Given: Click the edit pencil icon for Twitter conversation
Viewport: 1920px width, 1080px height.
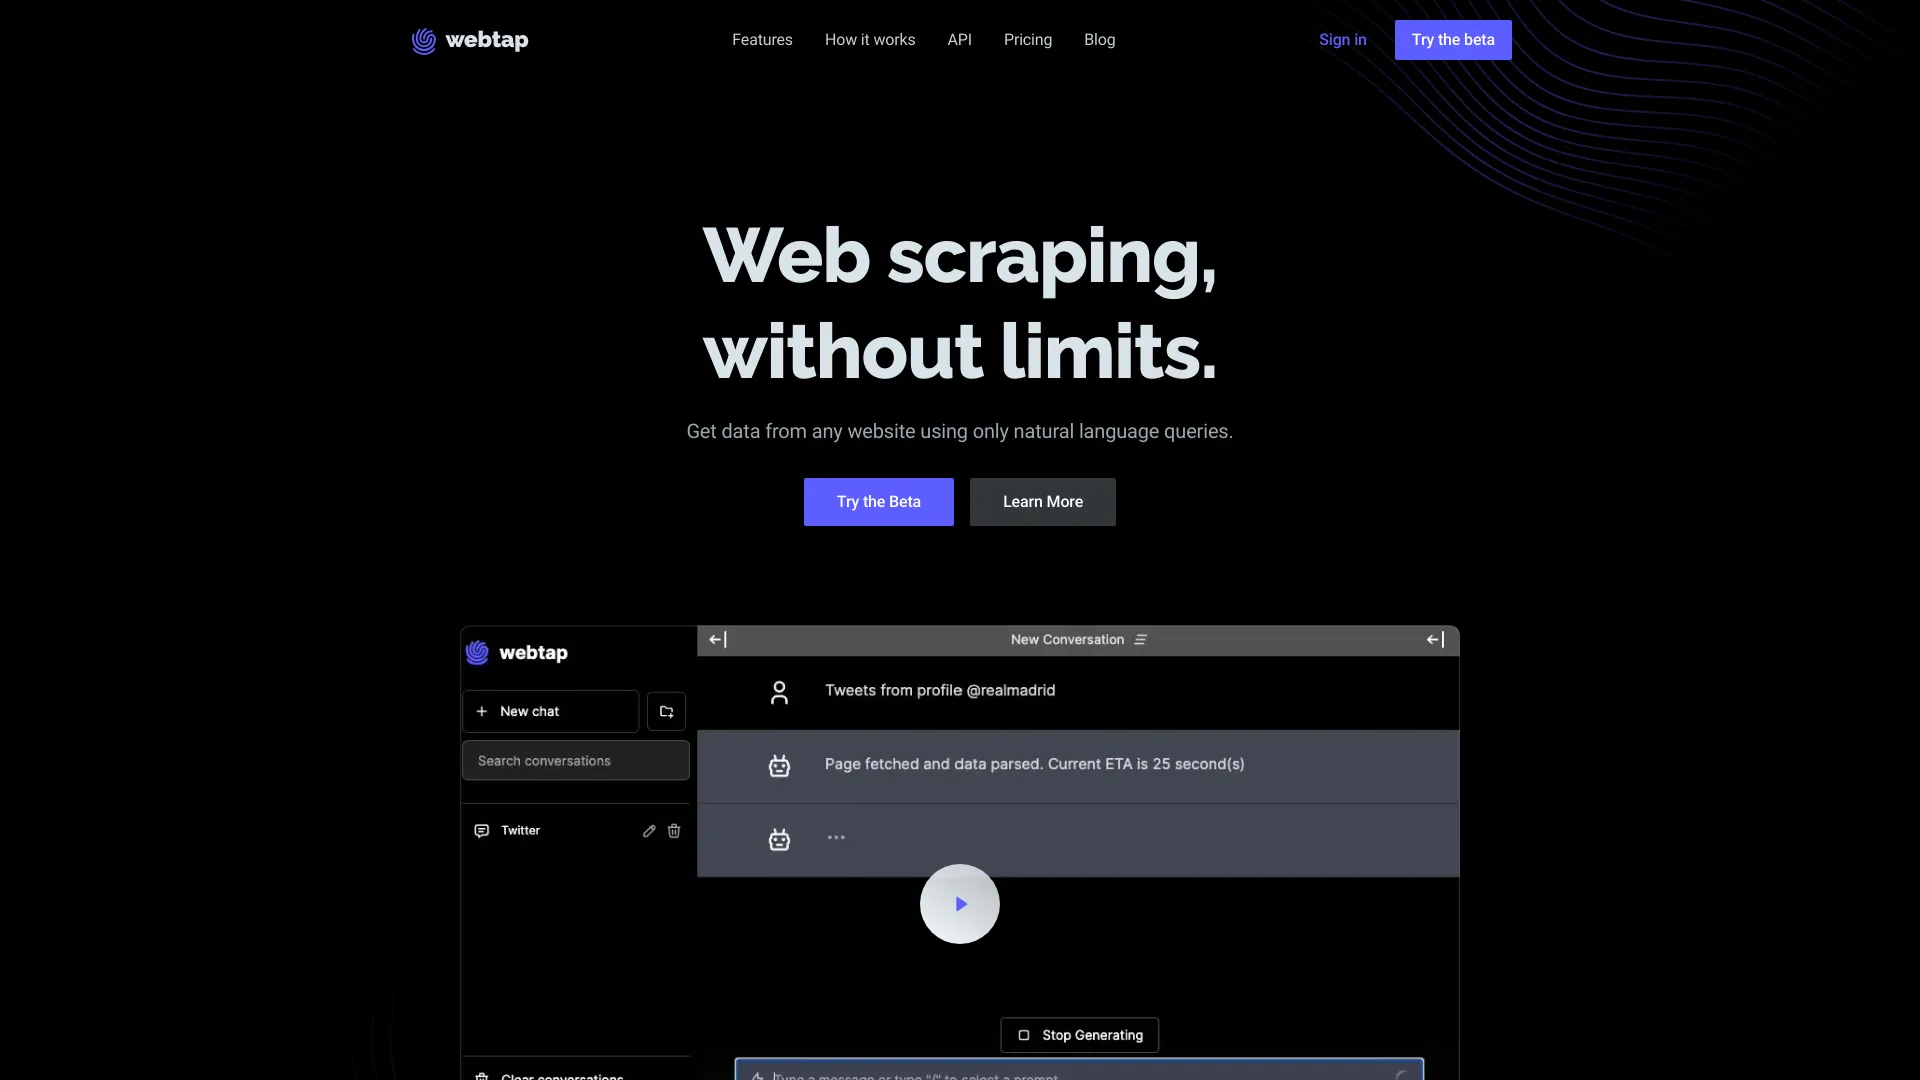Looking at the screenshot, I should tap(649, 831).
